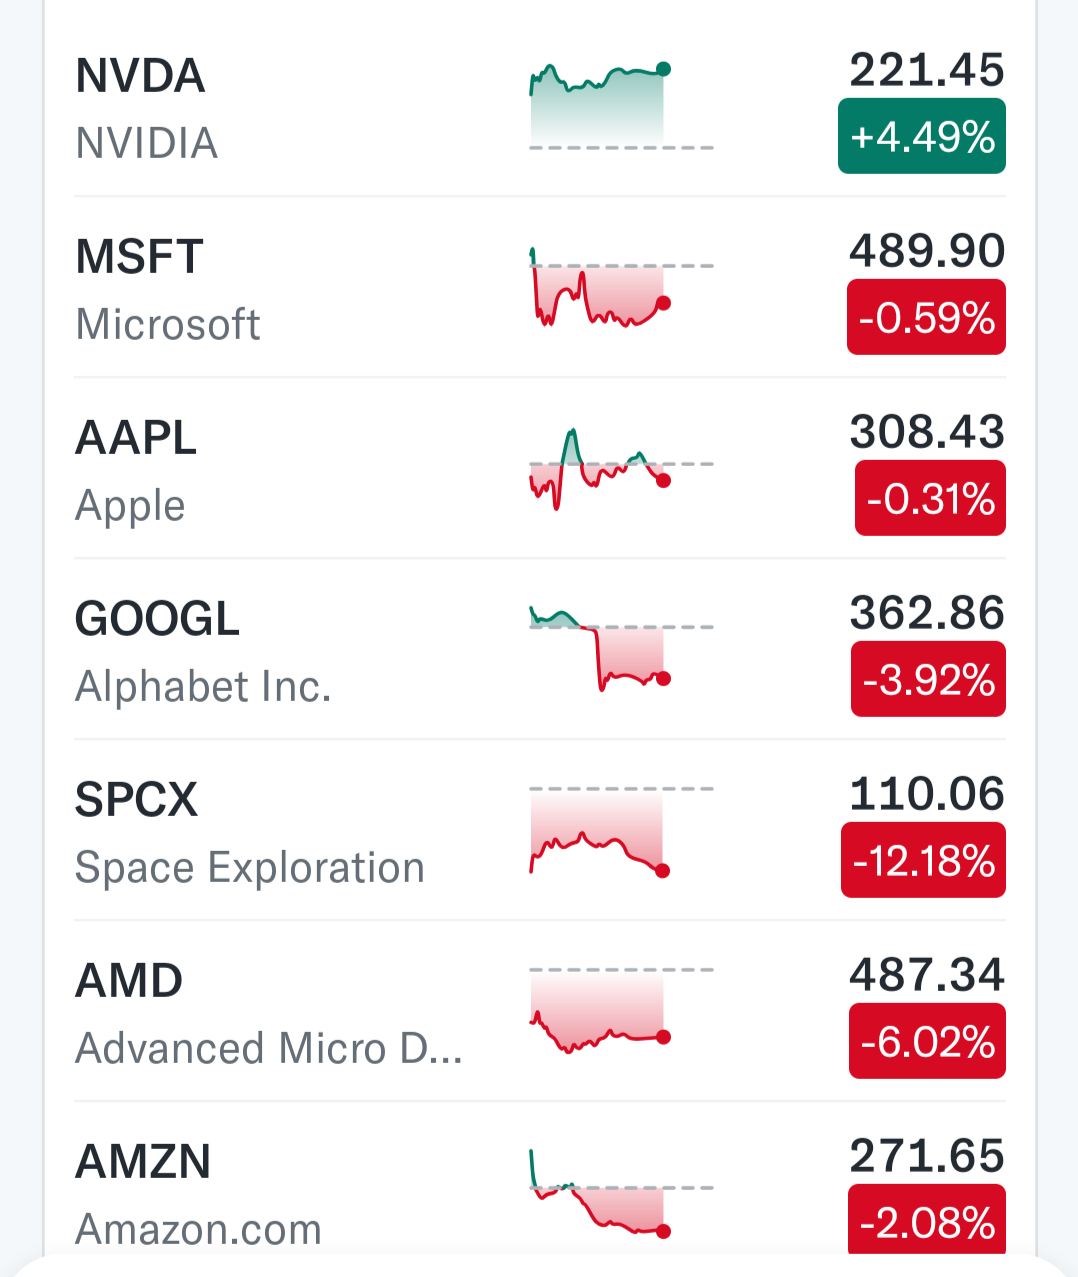Open the NVDA NVIDIA stock row
This screenshot has height=1277, width=1078.
tap(540, 107)
